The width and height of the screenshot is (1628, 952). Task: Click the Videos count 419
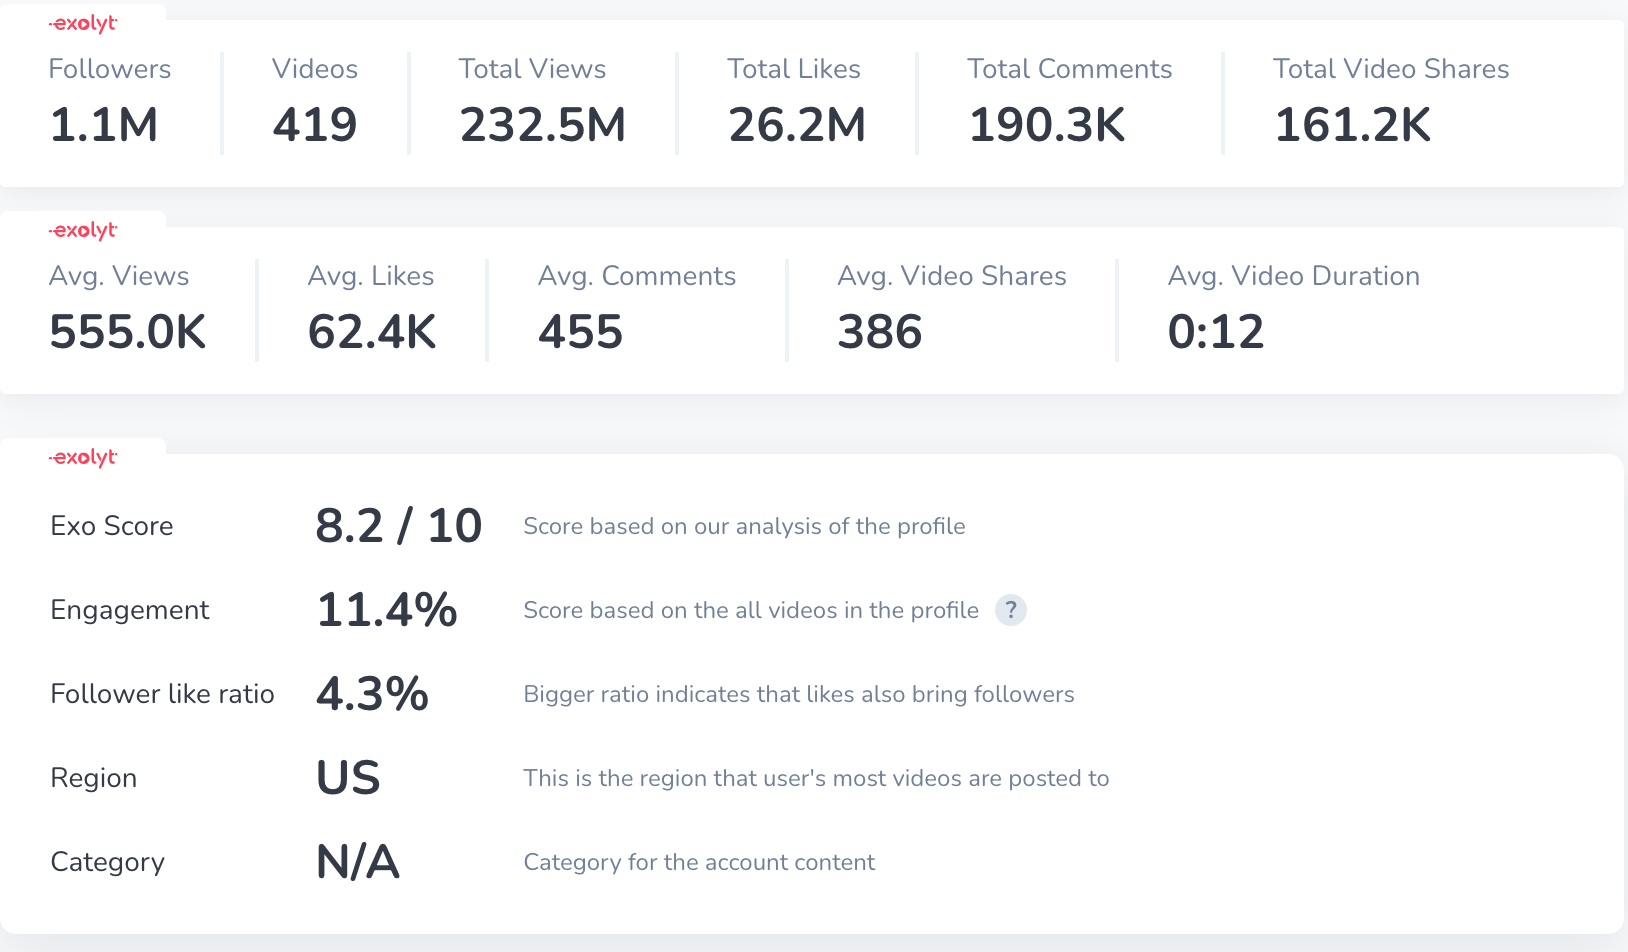(x=315, y=125)
